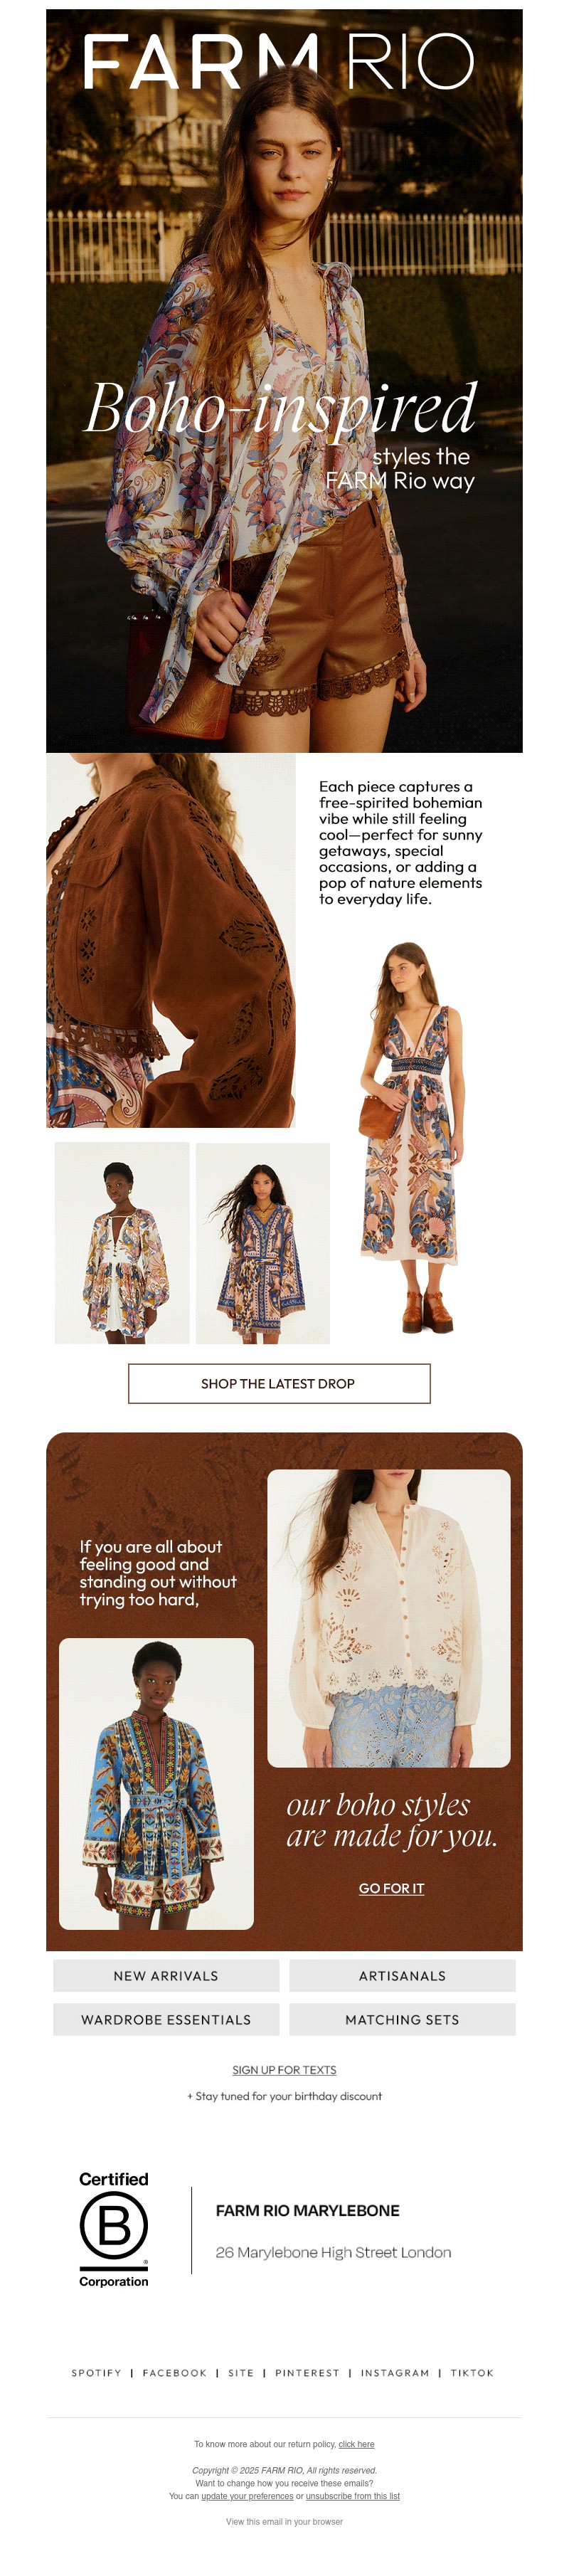This screenshot has width=569, height=2576.
Task: Open MATCHING SETS category
Action: 402,2019
